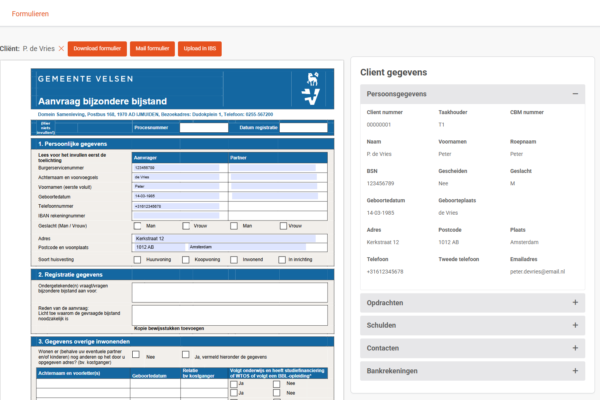Check Ja, vermeld hieronder de gegevens checkbox
Image resolution: width=600 pixels, height=400 pixels.
coord(186,354)
